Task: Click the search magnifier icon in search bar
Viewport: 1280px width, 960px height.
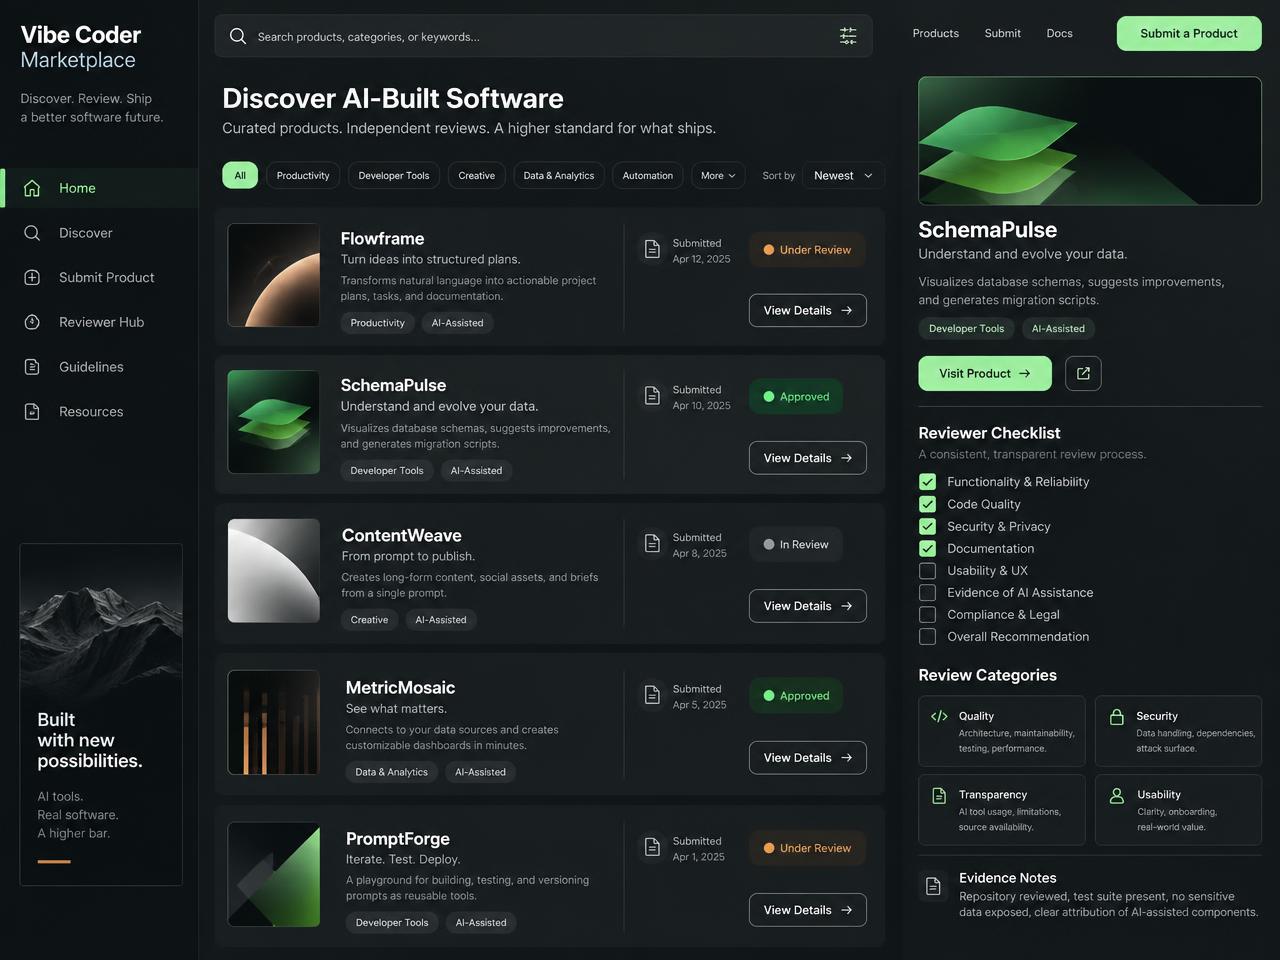Action: (x=238, y=36)
